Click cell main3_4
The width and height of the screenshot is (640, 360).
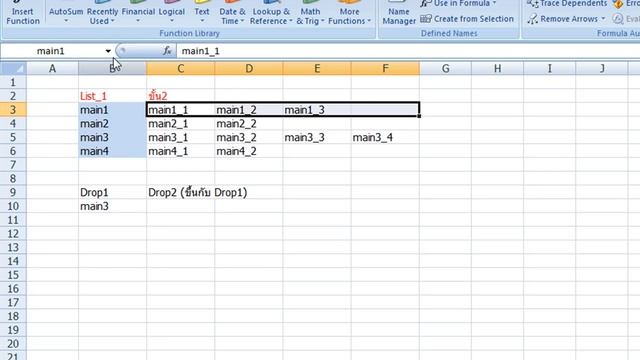tap(385, 137)
